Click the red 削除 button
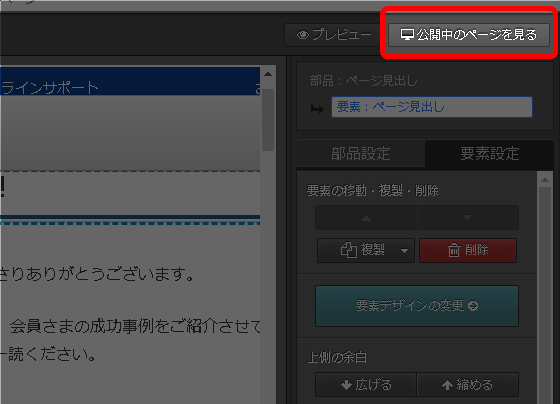The width and height of the screenshot is (560, 404). (x=468, y=250)
